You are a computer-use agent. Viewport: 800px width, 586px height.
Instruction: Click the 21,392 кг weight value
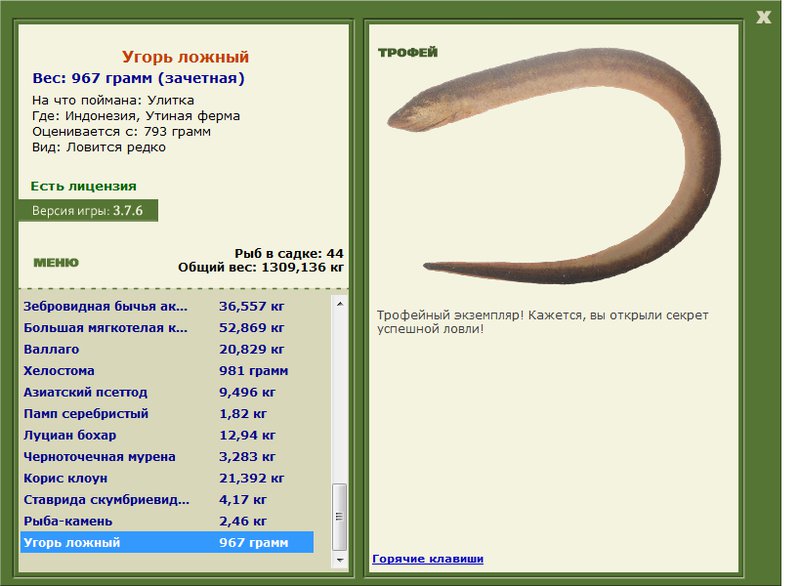[252, 478]
